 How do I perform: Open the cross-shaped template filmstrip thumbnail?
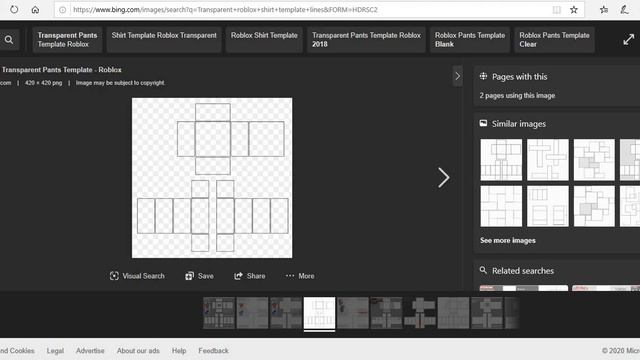tap(420, 313)
